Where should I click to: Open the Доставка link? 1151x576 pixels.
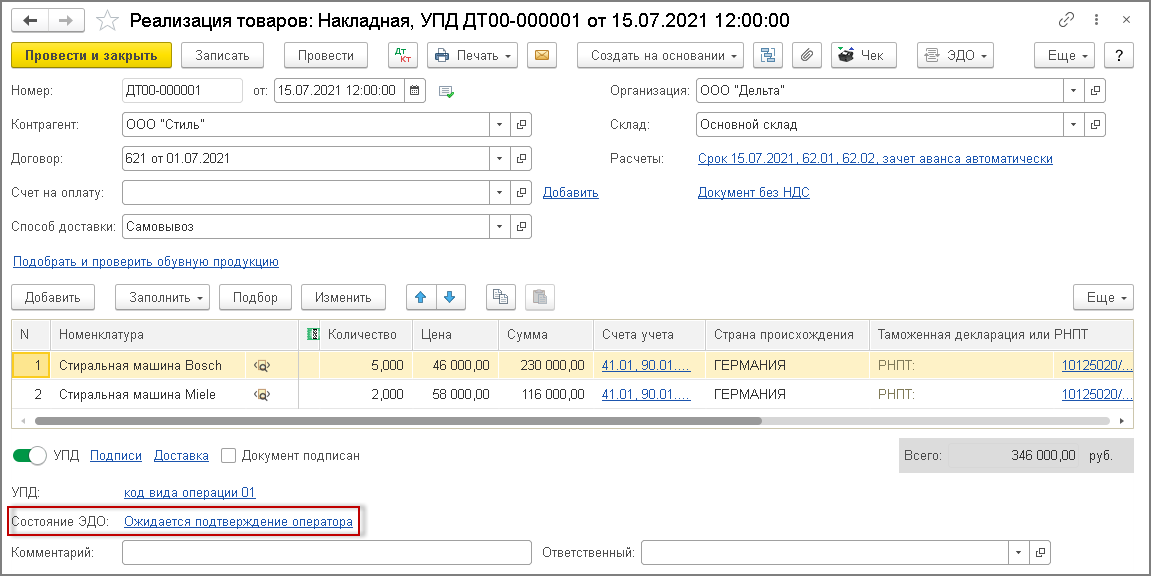[181, 456]
